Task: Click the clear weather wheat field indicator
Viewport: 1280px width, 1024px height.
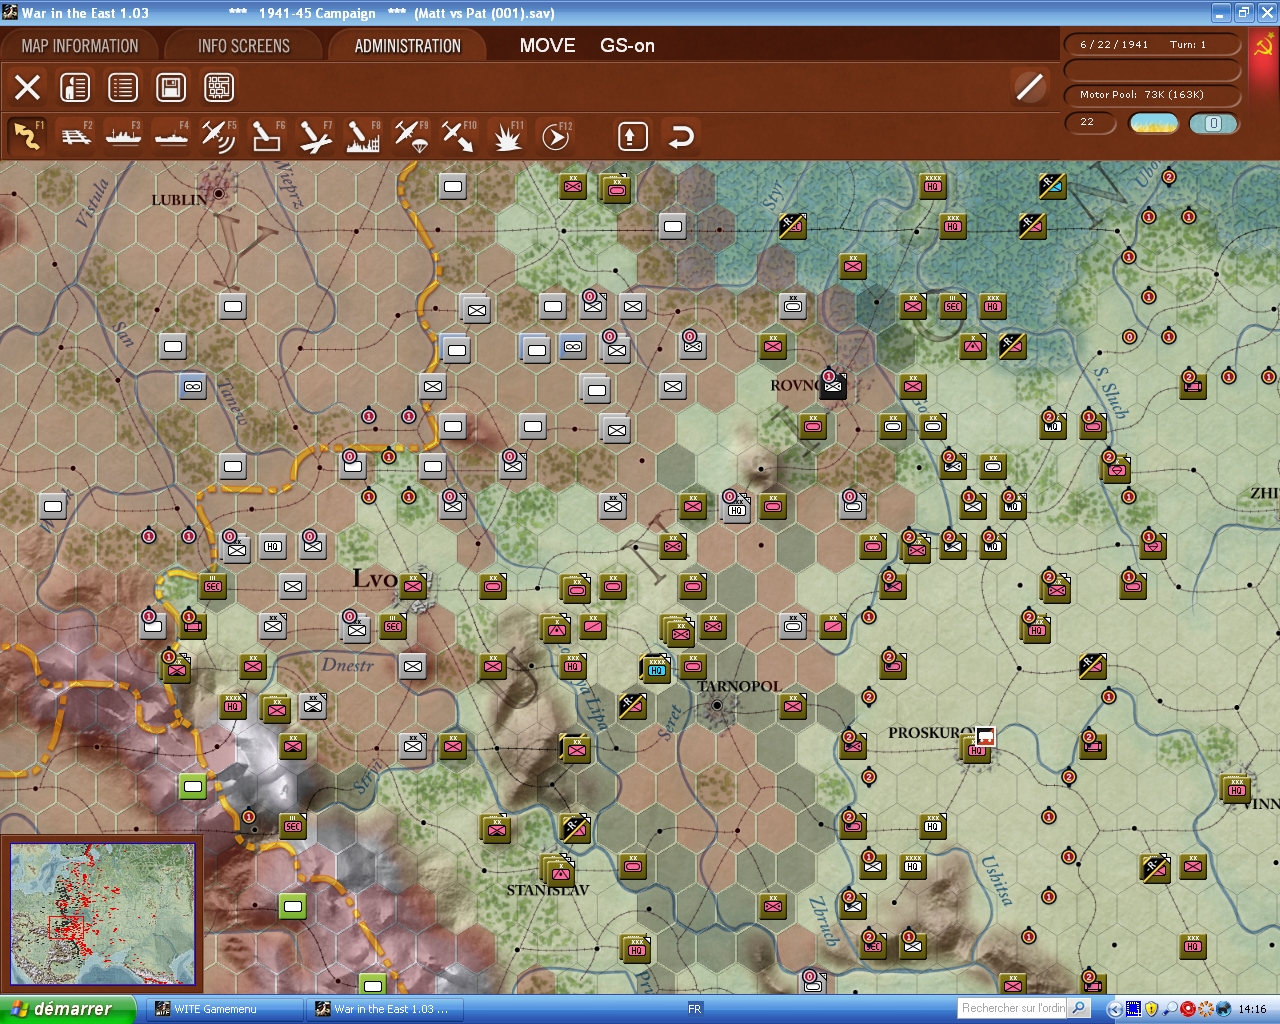Action: coord(1153,123)
